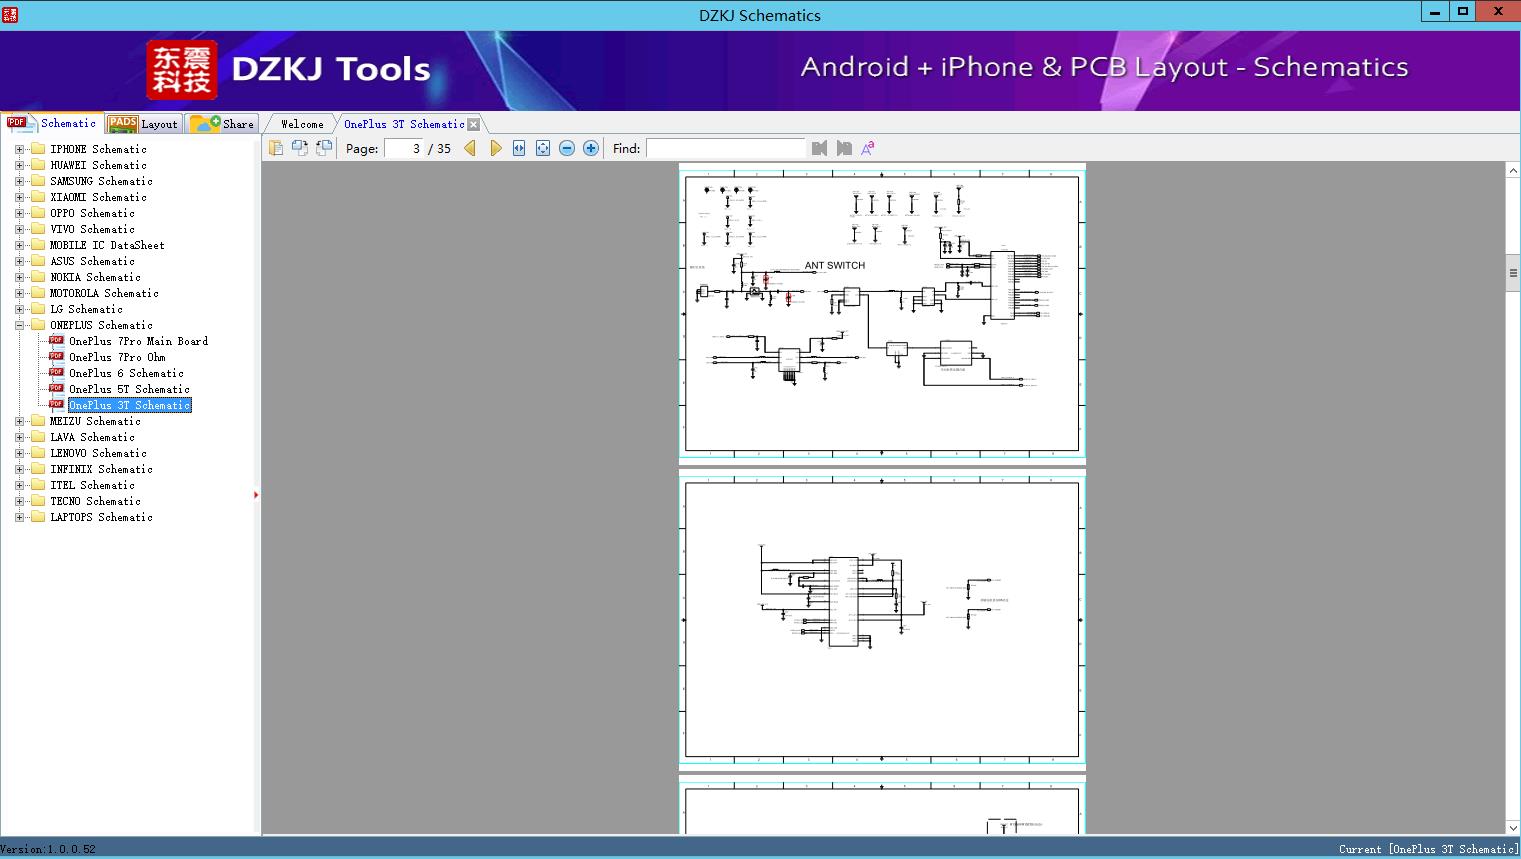Screen dimensions: 1521x859
Task: Click scrollbar down arrow in viewer
Action: tap(1513, 828)
